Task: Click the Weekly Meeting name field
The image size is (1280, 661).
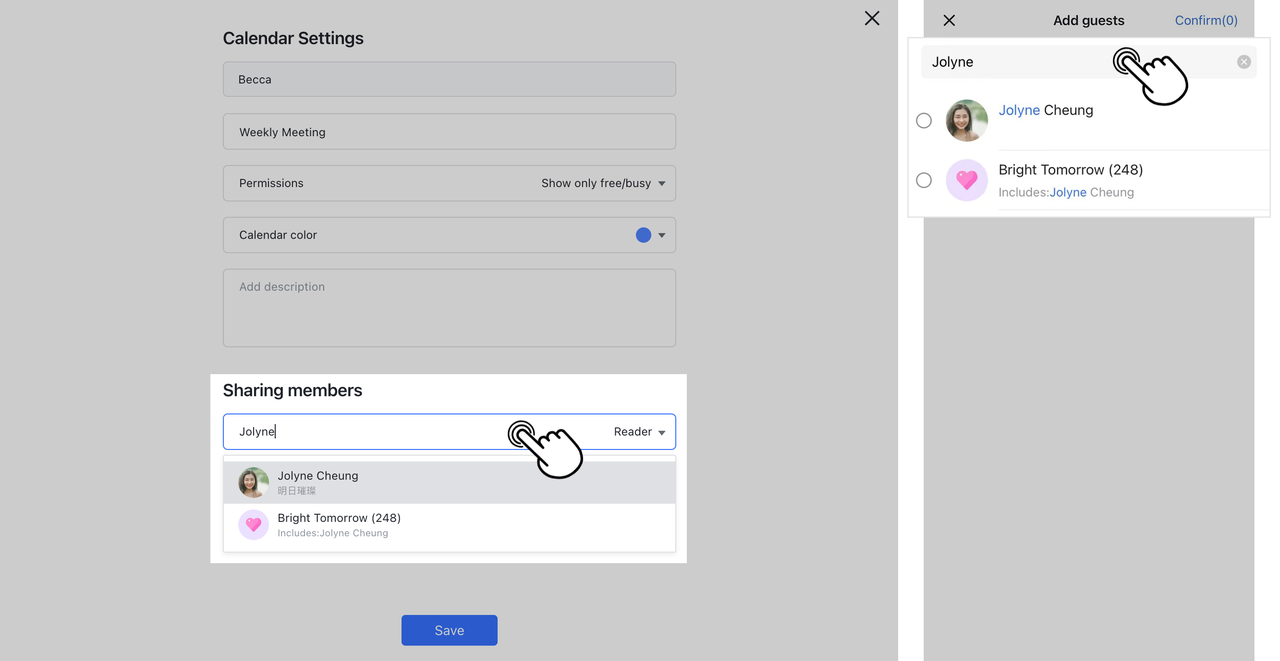Action: 449,132
